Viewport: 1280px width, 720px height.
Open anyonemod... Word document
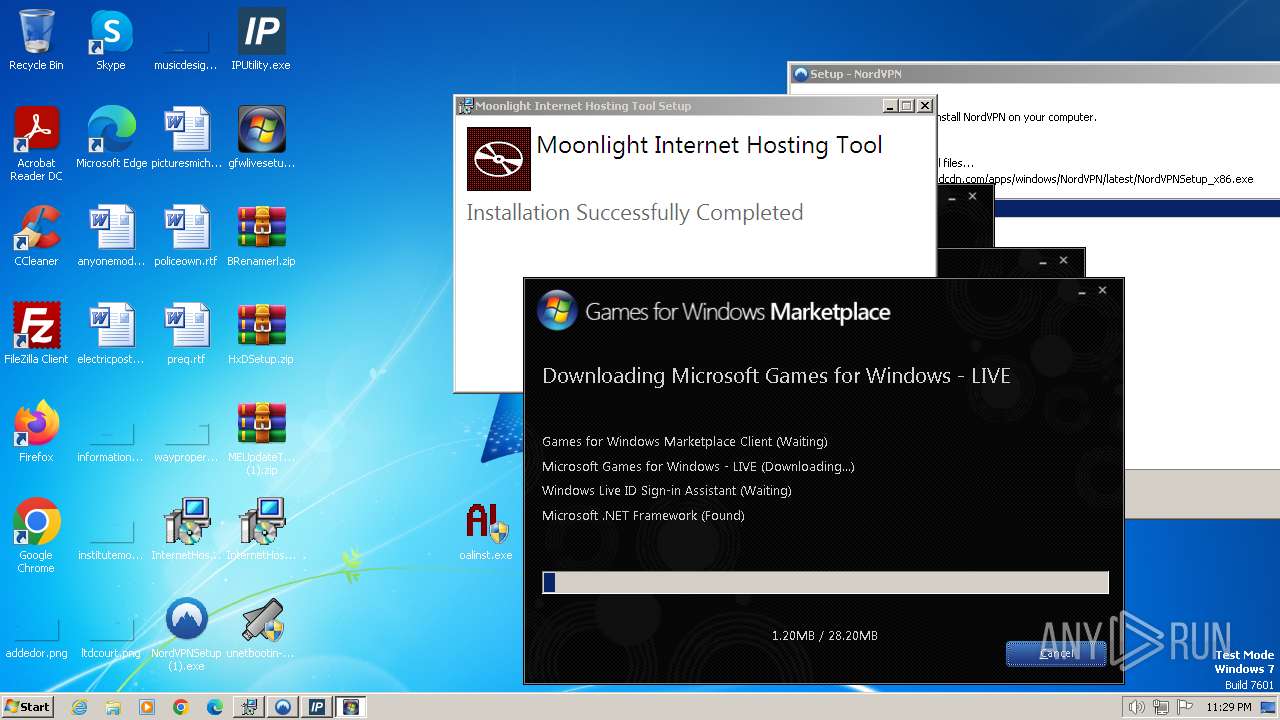111,236
